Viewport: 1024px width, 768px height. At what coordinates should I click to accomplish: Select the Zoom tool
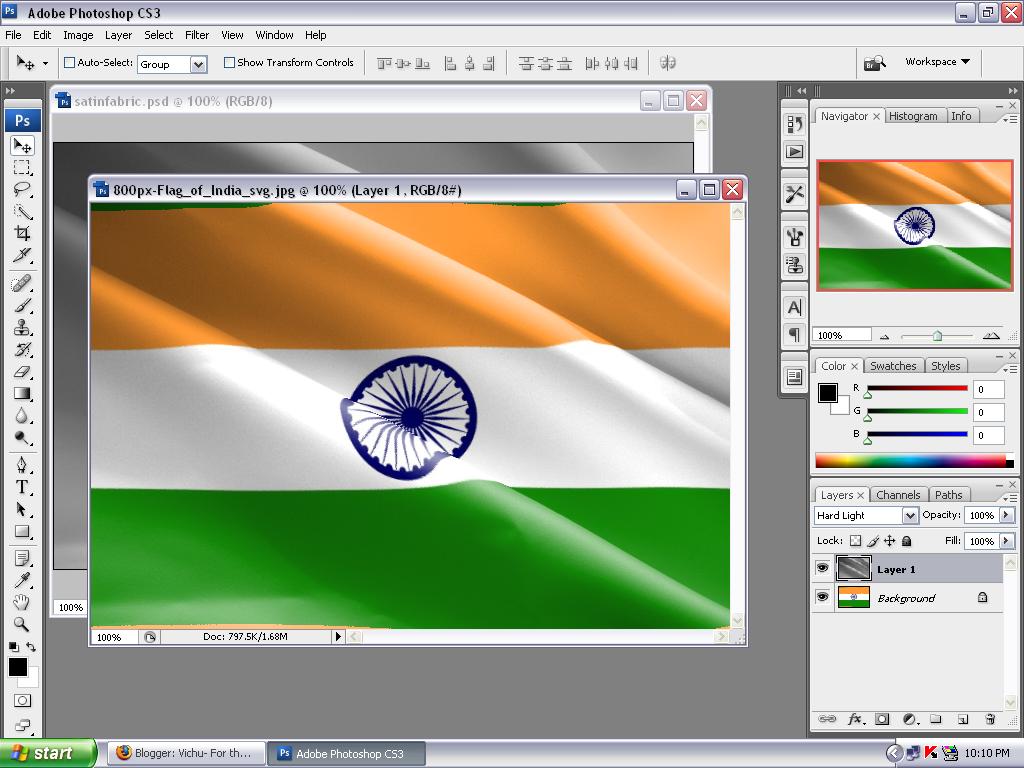point(22,624)
